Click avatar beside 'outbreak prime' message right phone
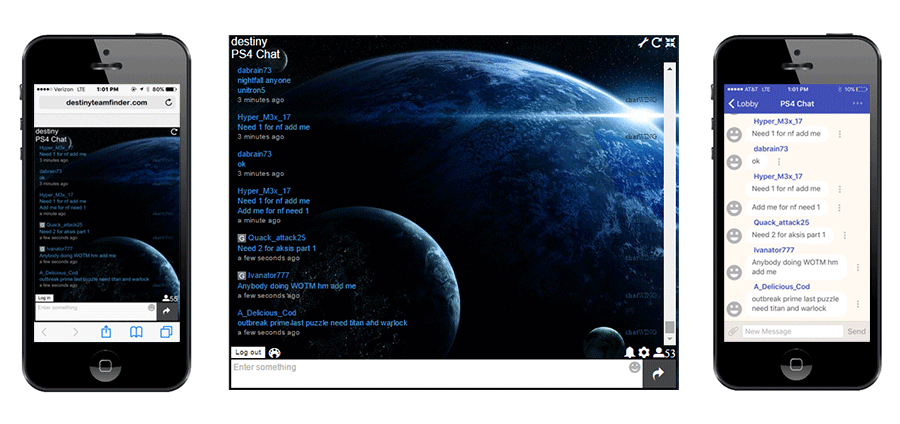The image size is (900, 424). [x=734, y=309]
